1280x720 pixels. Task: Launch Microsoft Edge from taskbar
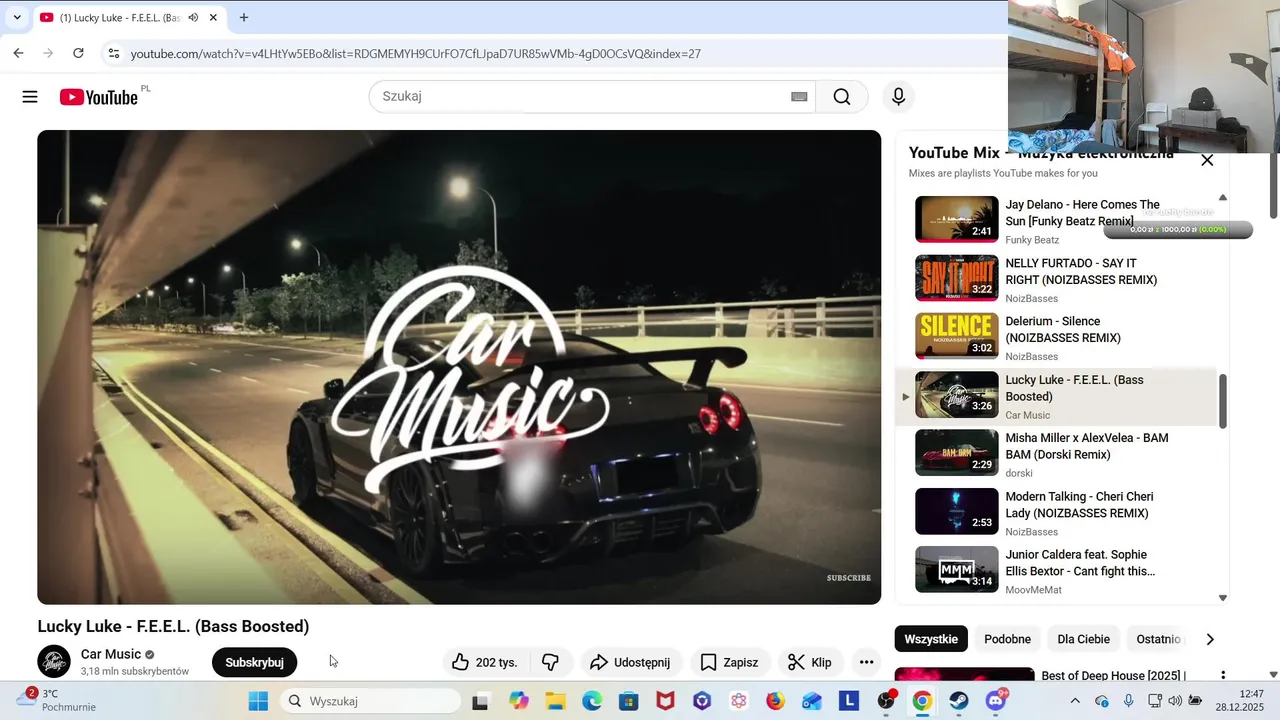tap(592, 701)
